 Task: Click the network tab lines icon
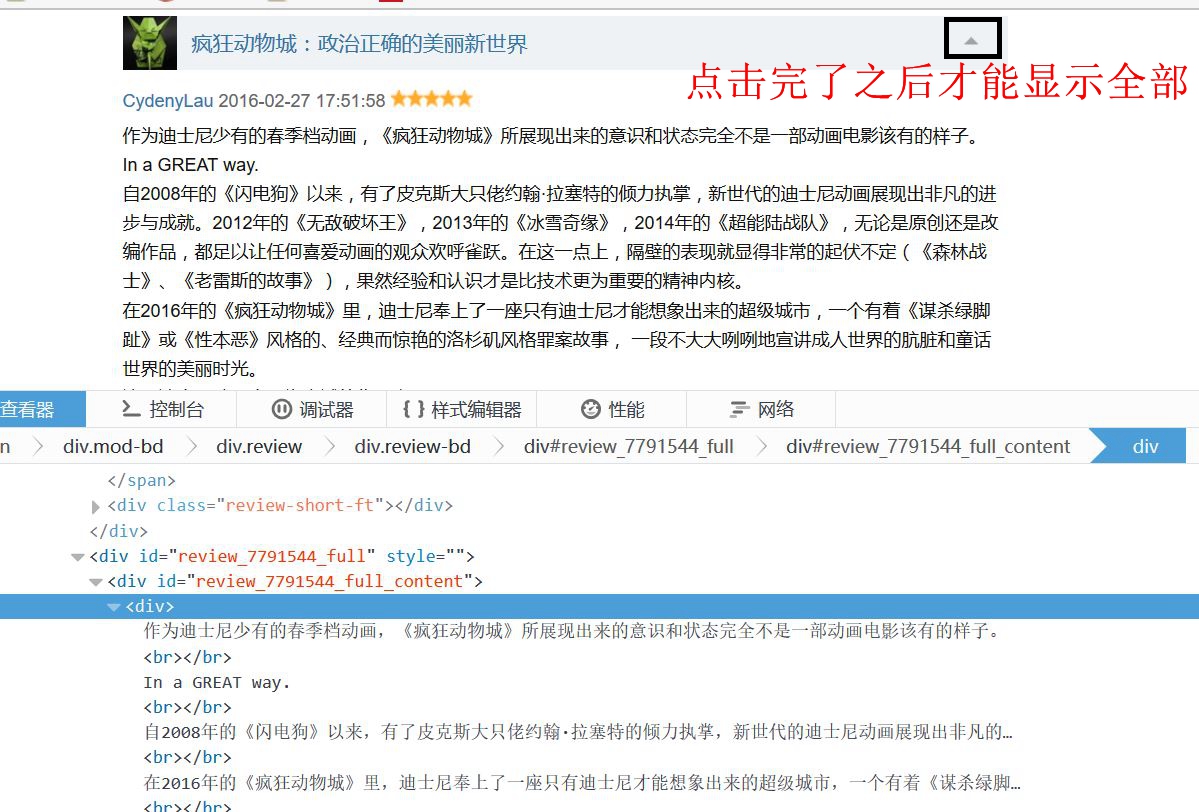739,410
